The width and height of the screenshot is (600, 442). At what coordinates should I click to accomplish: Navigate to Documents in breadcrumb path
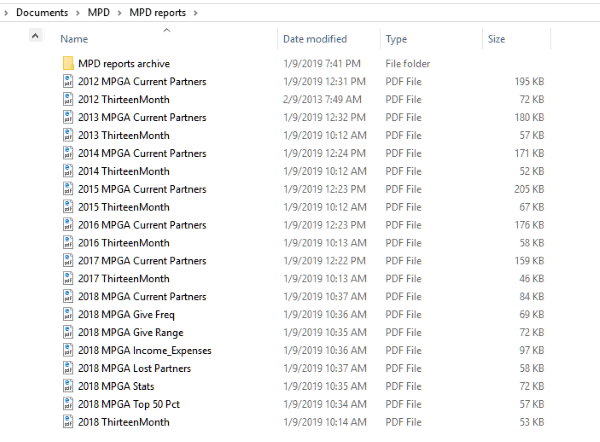41,12
